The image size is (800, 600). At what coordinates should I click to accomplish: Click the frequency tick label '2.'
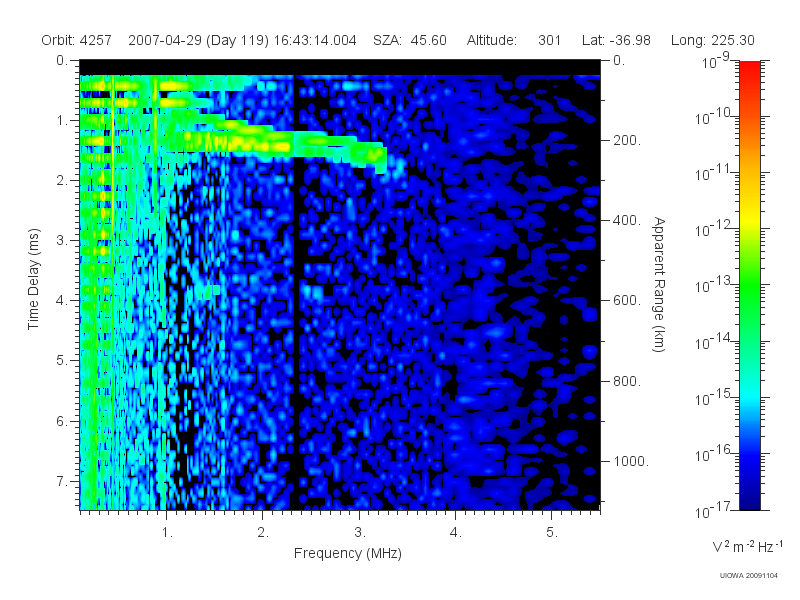(263, 533)
